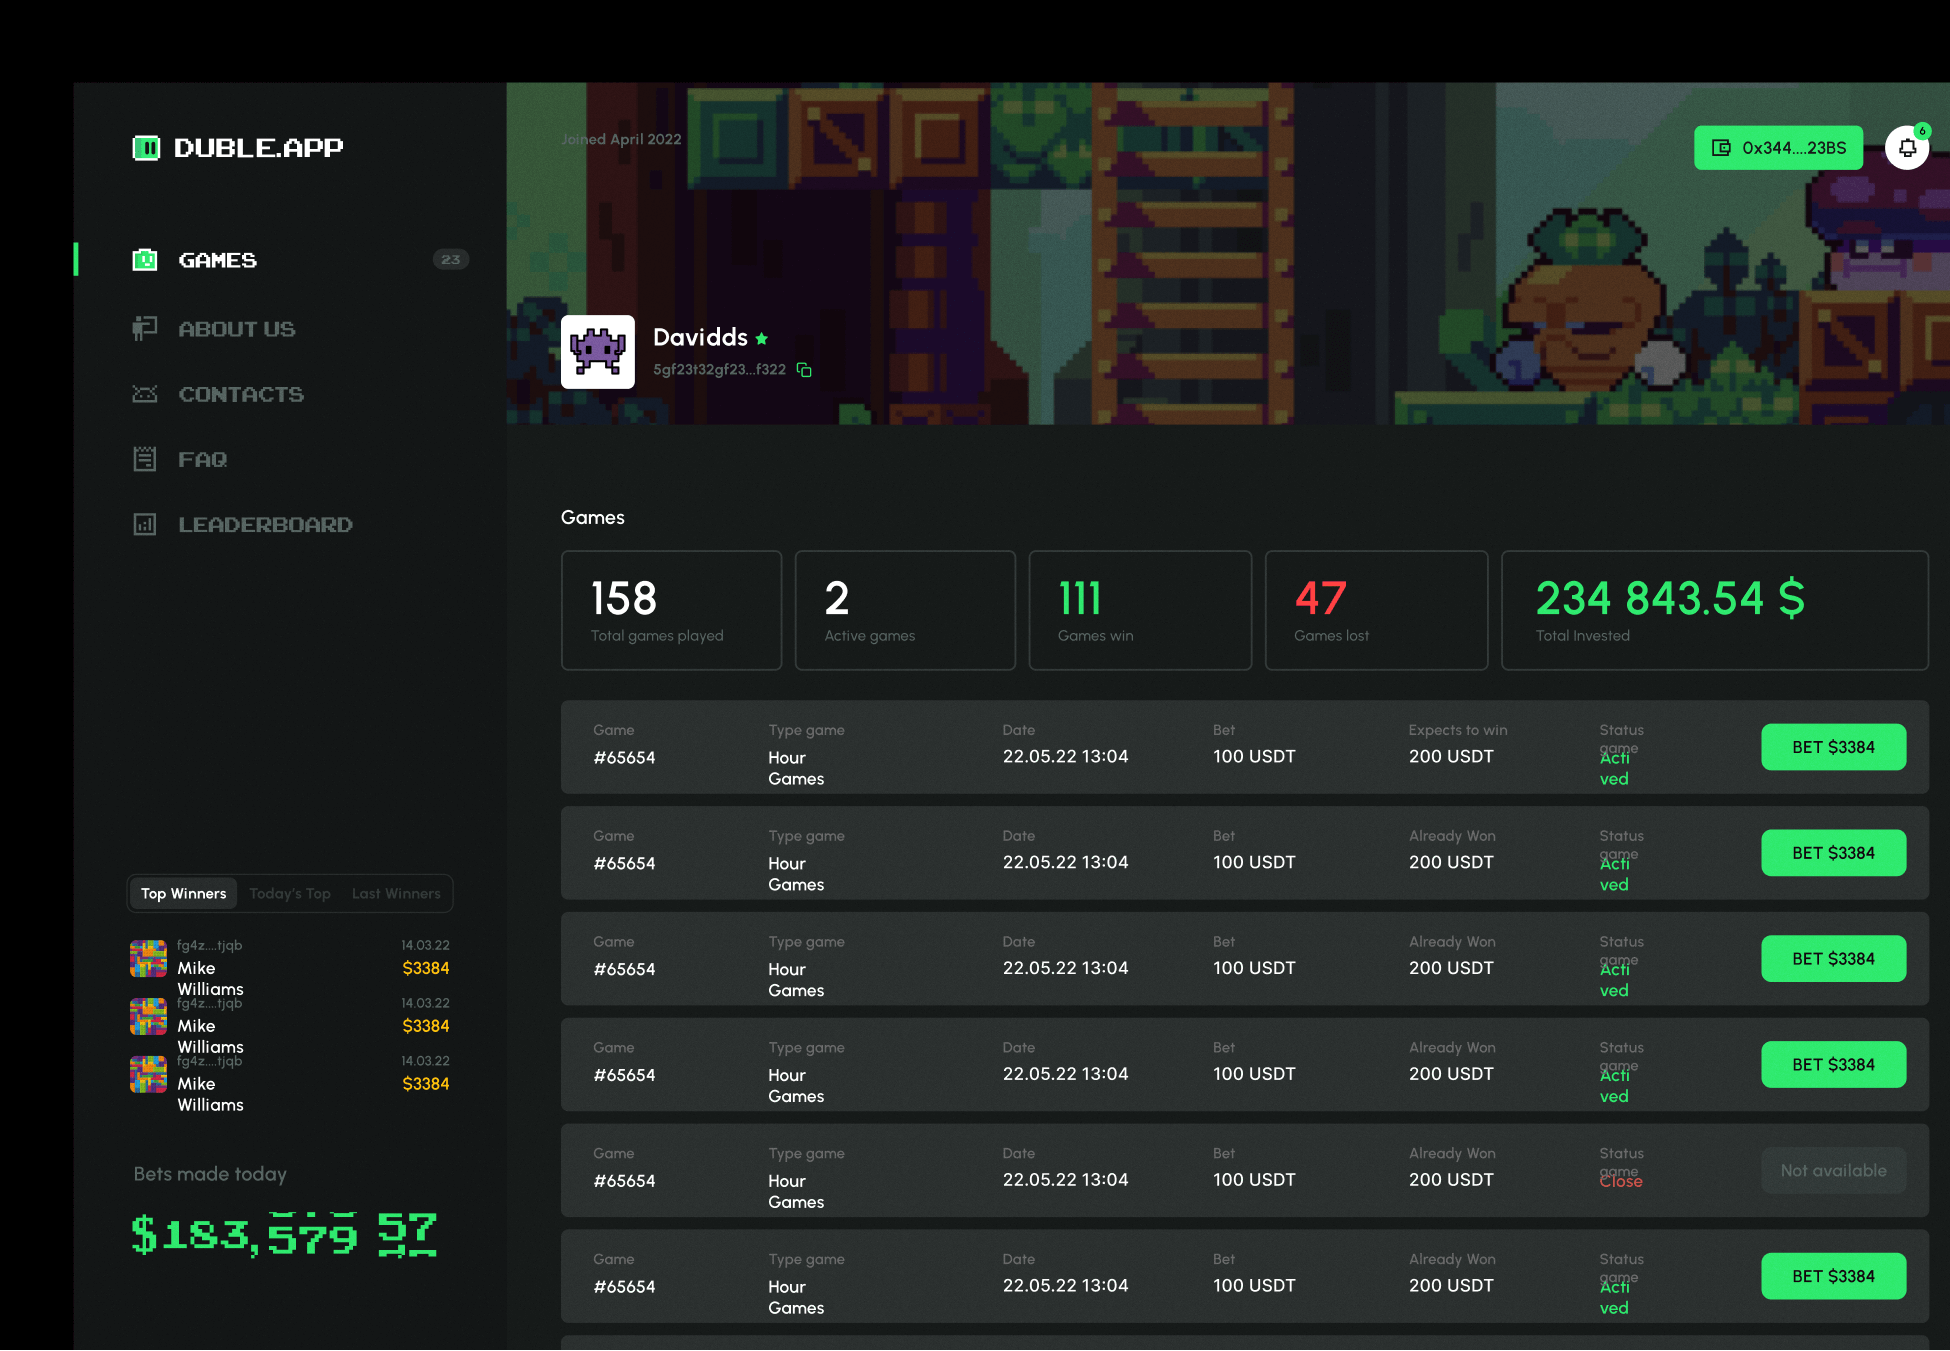Click the Not available button
Viewport: 1950px width, 1351px height.
1832,1170
